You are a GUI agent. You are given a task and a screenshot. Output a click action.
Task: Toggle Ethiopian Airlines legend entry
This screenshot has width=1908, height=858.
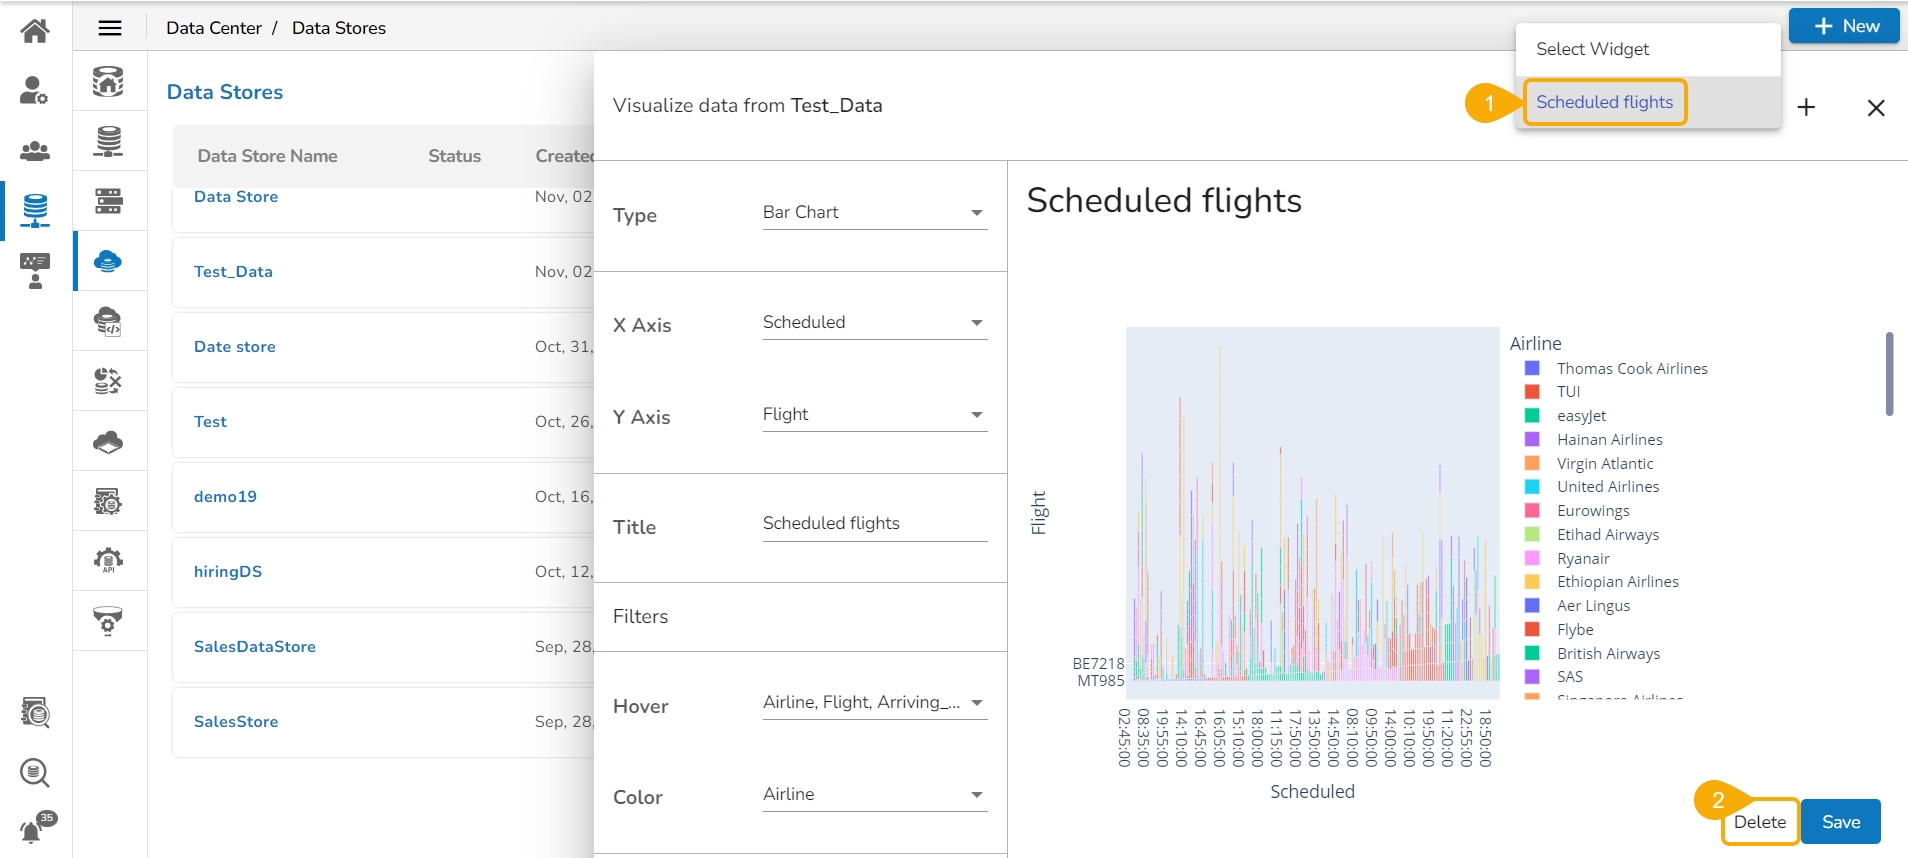(1618, 582)
